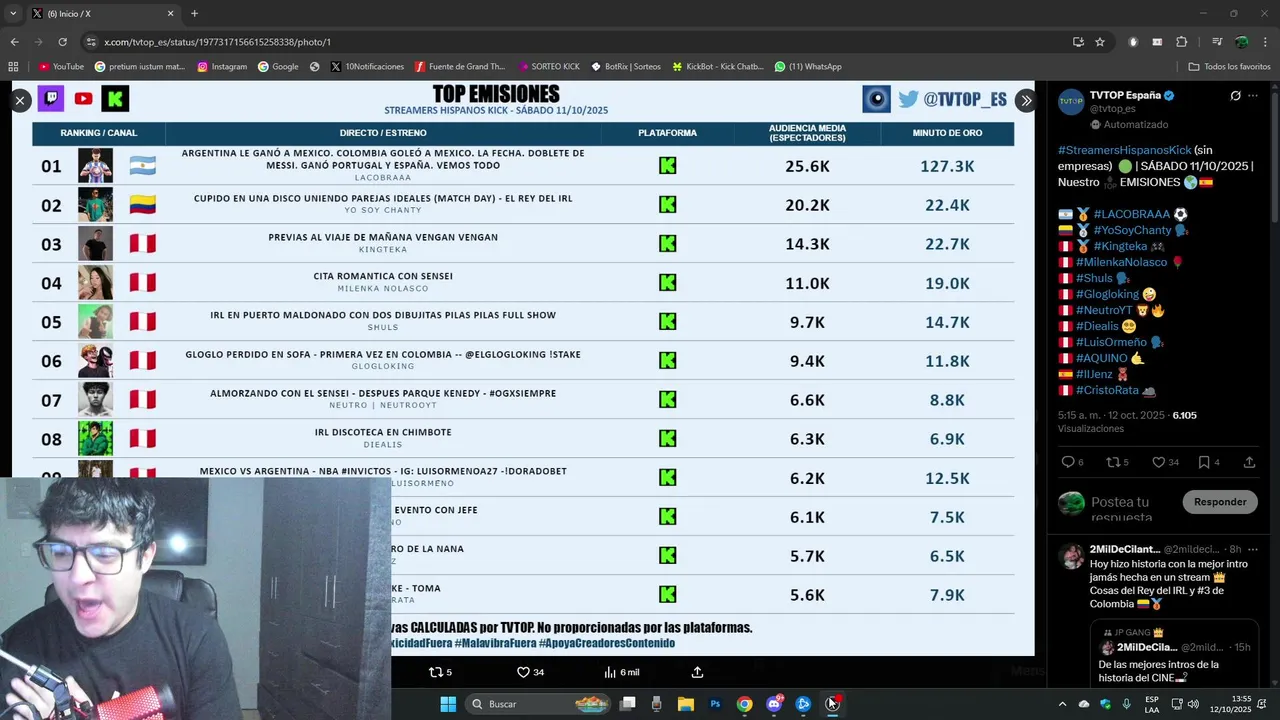
Task: Open hashtag #LACOBRAAA
Action: [1131, 214]
